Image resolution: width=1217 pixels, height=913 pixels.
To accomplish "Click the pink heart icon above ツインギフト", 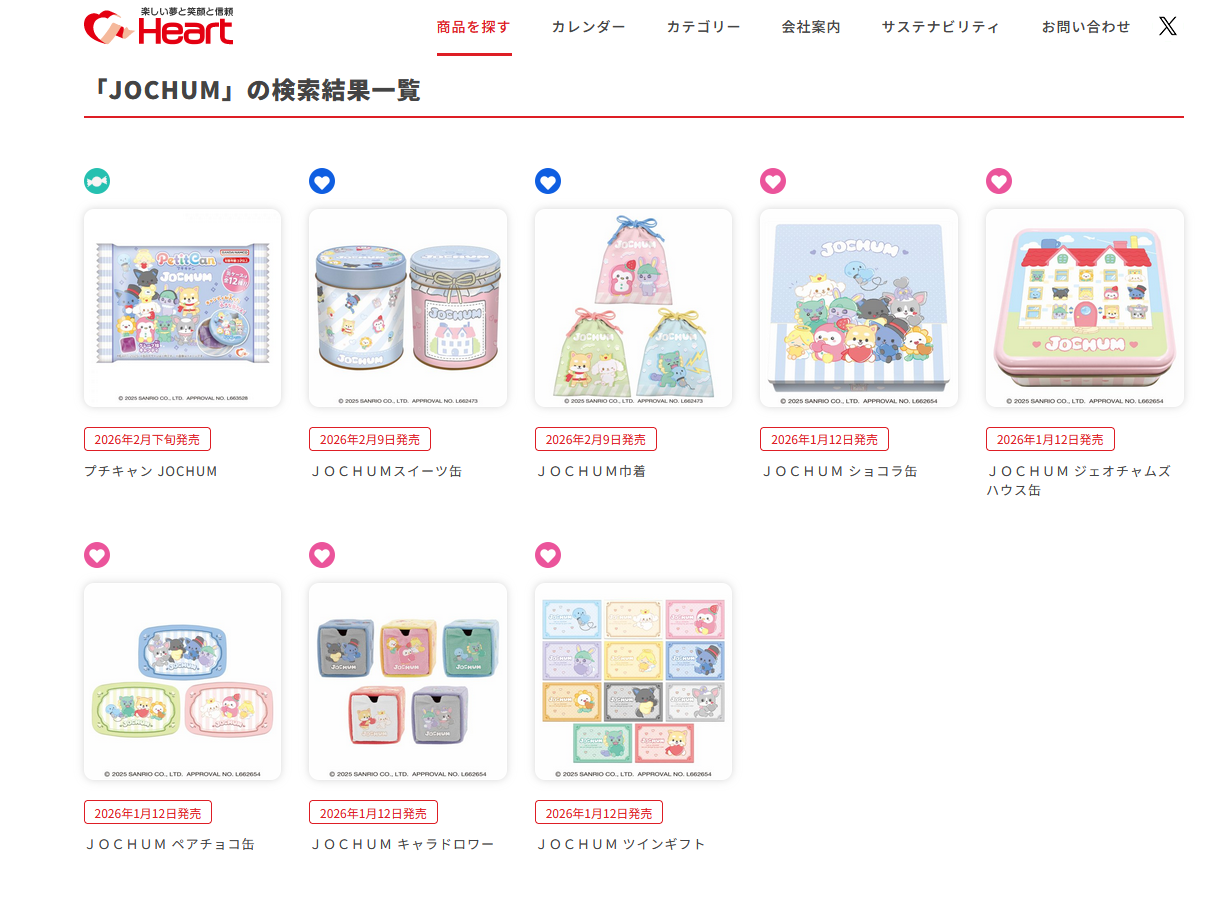I will [x=548, y=555].
